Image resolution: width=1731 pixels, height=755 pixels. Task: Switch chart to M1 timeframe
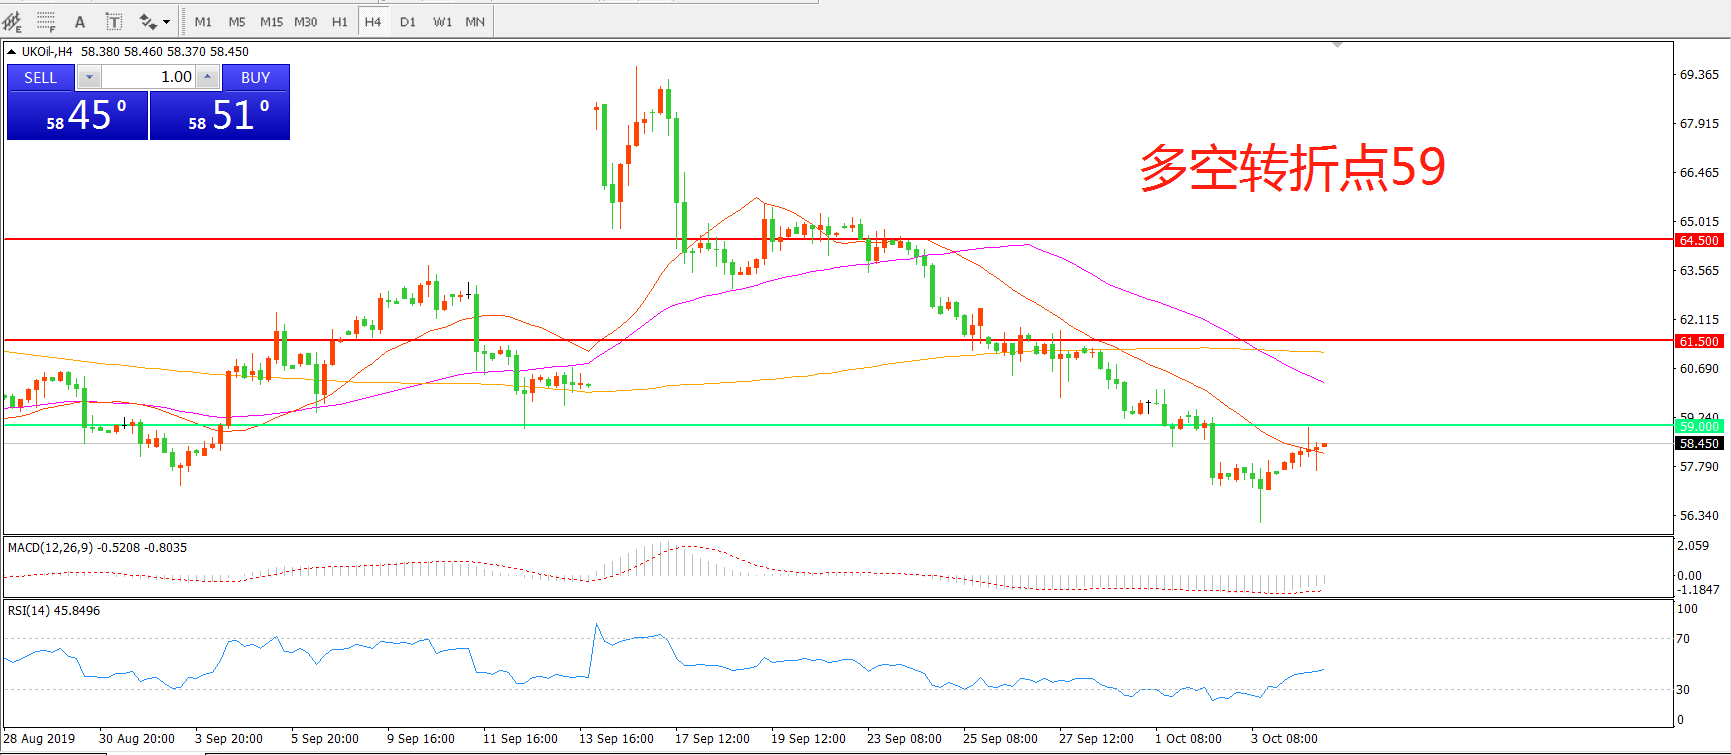[x=203, y=21]
